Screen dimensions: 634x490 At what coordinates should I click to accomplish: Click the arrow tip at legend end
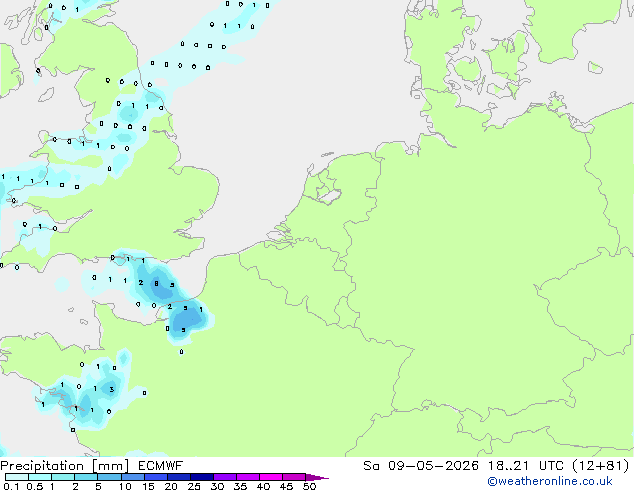coord(318,477)
